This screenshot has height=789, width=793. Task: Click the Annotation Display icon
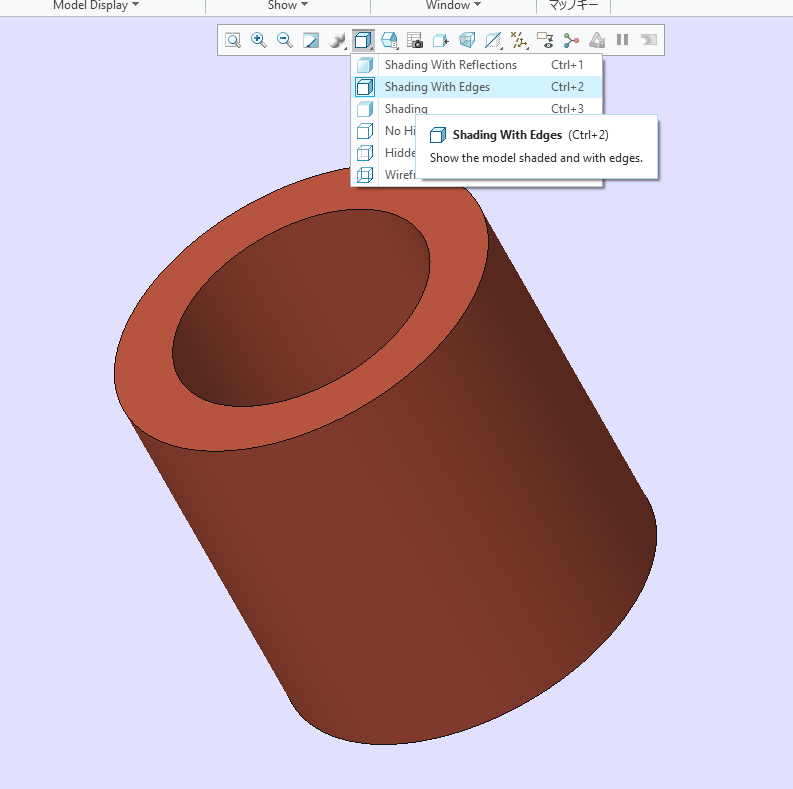pyautogui.click(x=545, y=41)
